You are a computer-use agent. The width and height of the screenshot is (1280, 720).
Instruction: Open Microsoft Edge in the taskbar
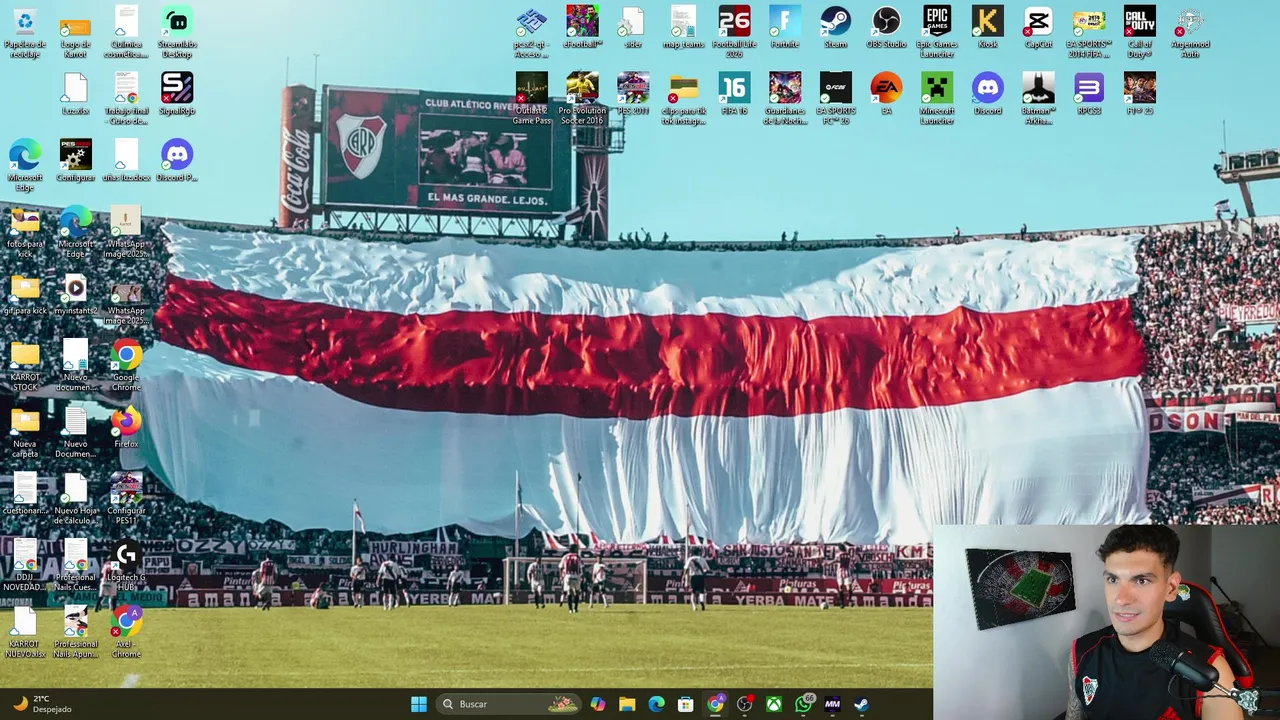tap(656, 704)
